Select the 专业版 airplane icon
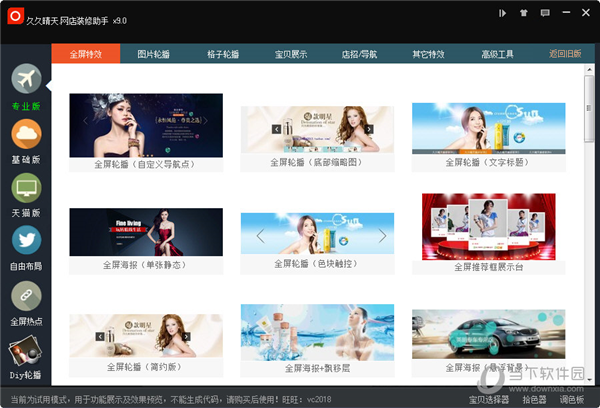 26,79
